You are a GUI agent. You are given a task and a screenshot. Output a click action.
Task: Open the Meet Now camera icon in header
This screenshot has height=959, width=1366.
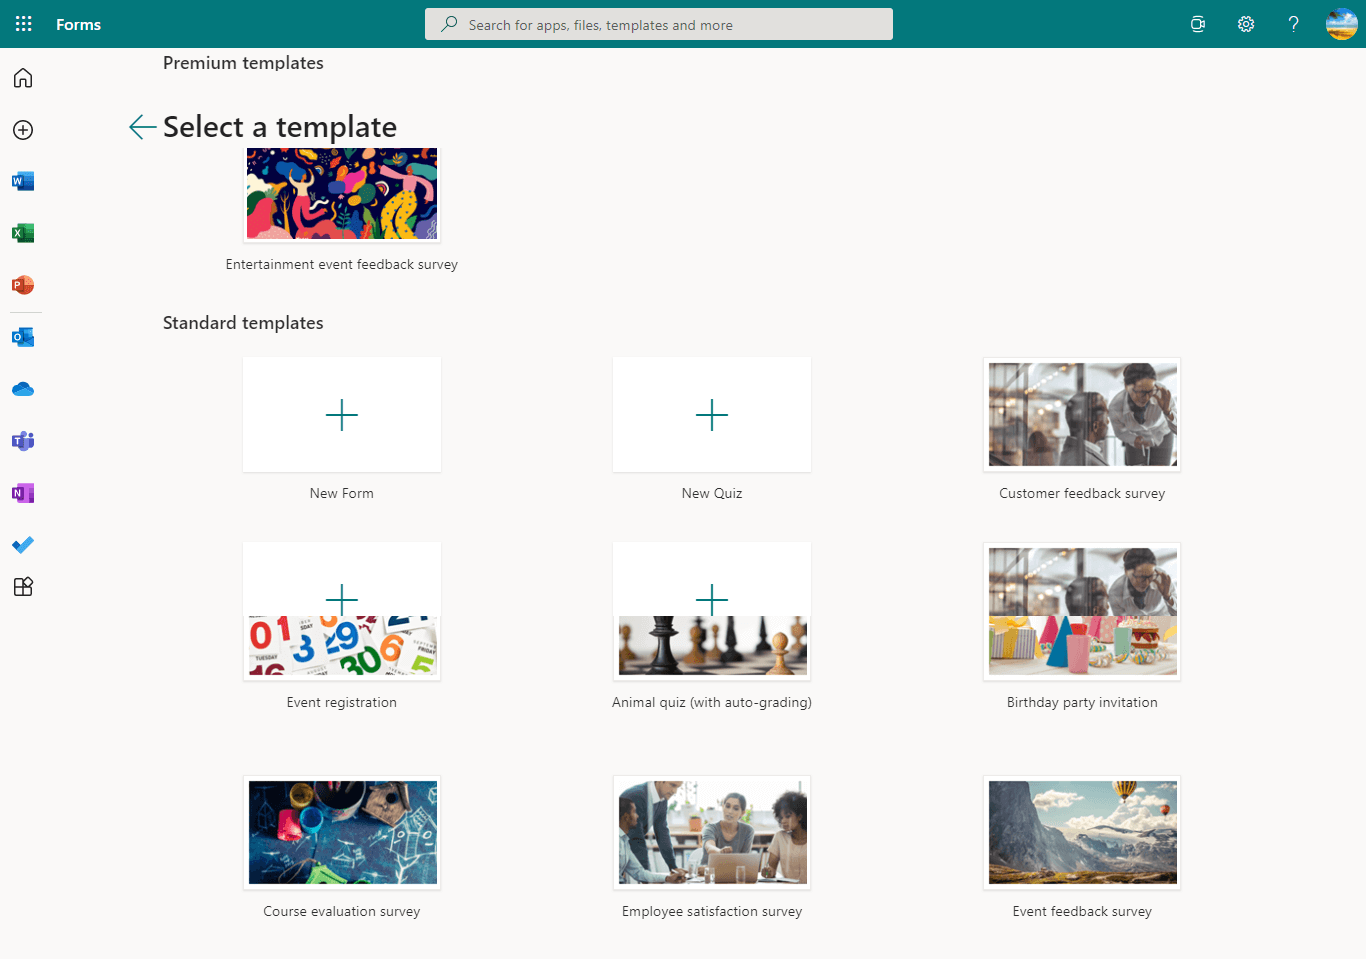coord(1198,24)
